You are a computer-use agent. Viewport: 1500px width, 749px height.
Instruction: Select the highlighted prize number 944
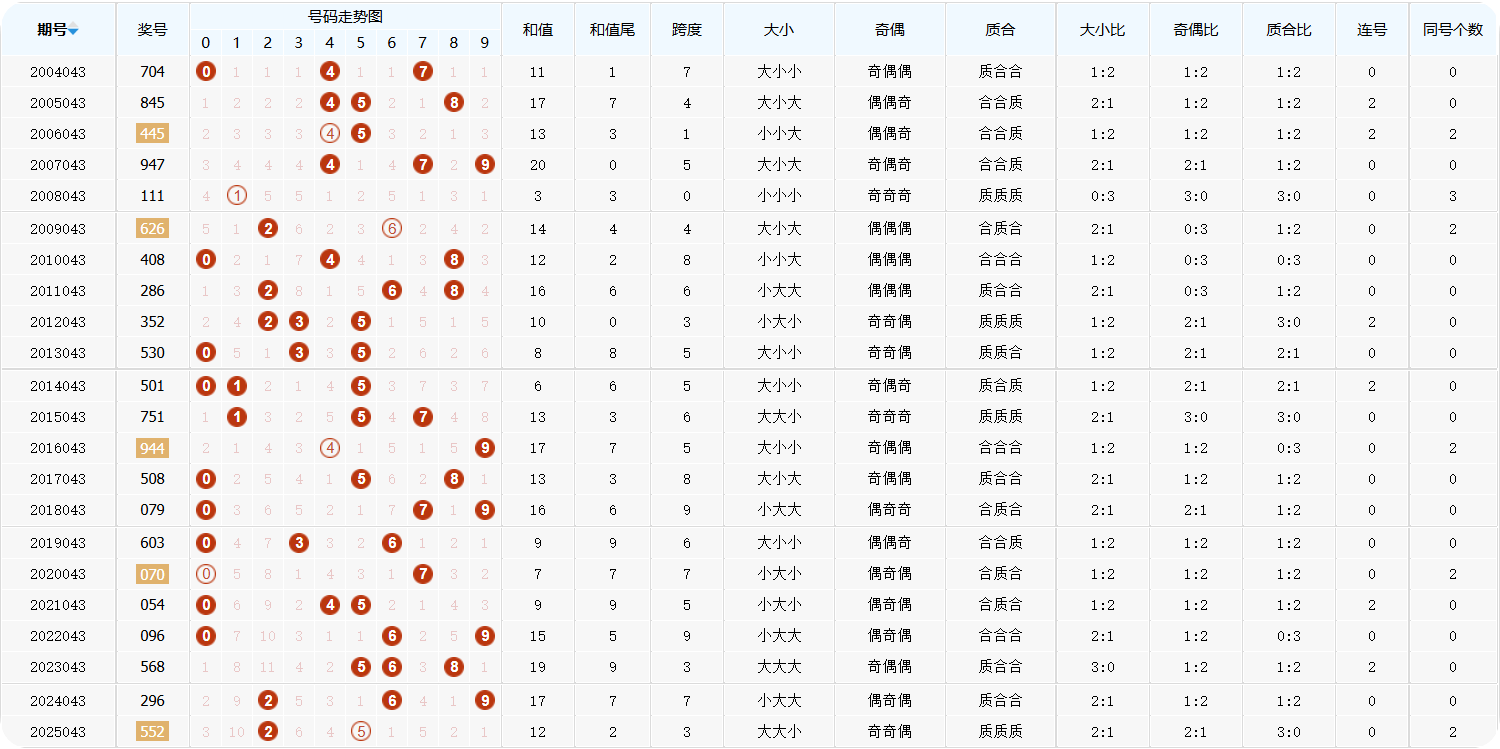tap(152, 448)
